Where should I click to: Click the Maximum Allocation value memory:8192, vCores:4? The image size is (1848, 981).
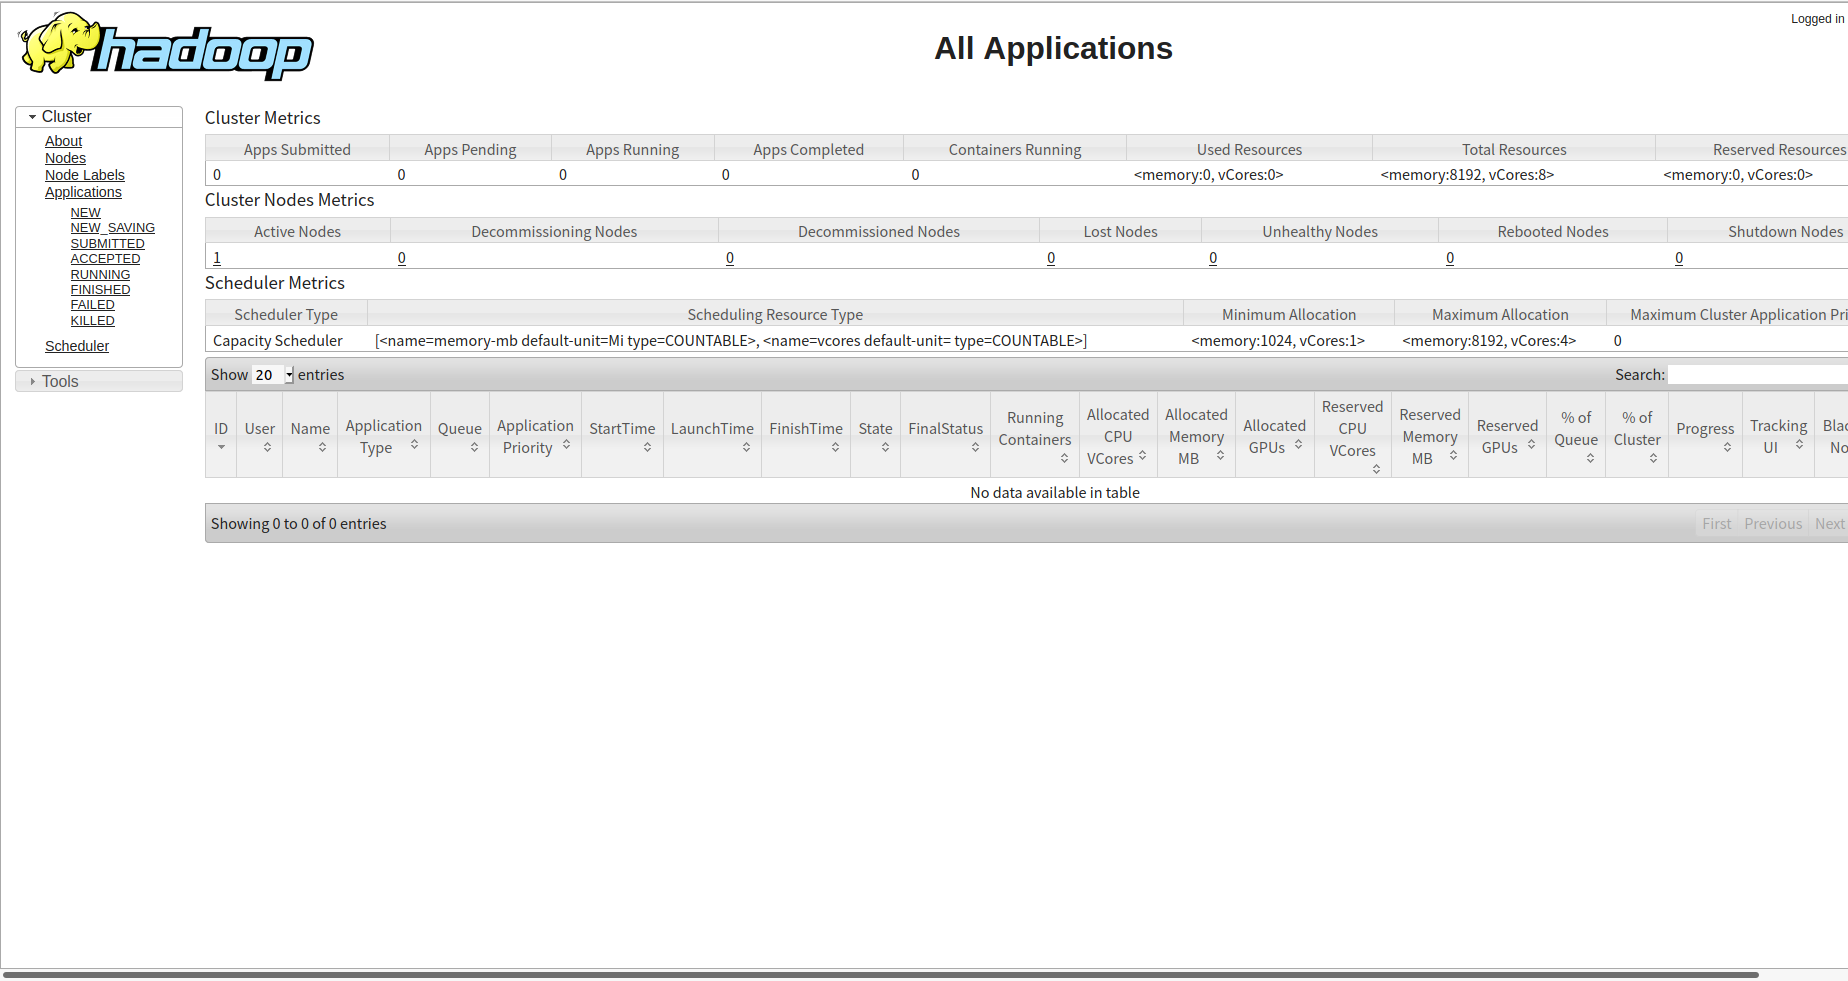click(x=1489, y=341)
